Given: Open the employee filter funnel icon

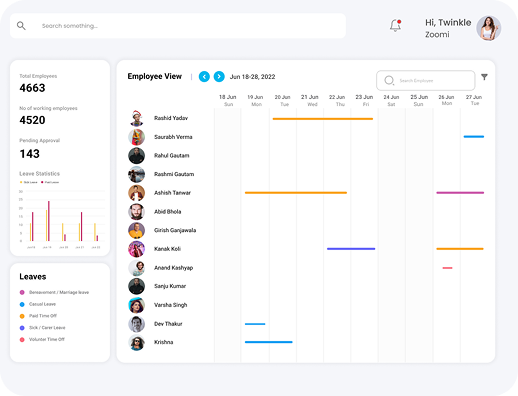Looking at the screenshot, I should 484,77.
